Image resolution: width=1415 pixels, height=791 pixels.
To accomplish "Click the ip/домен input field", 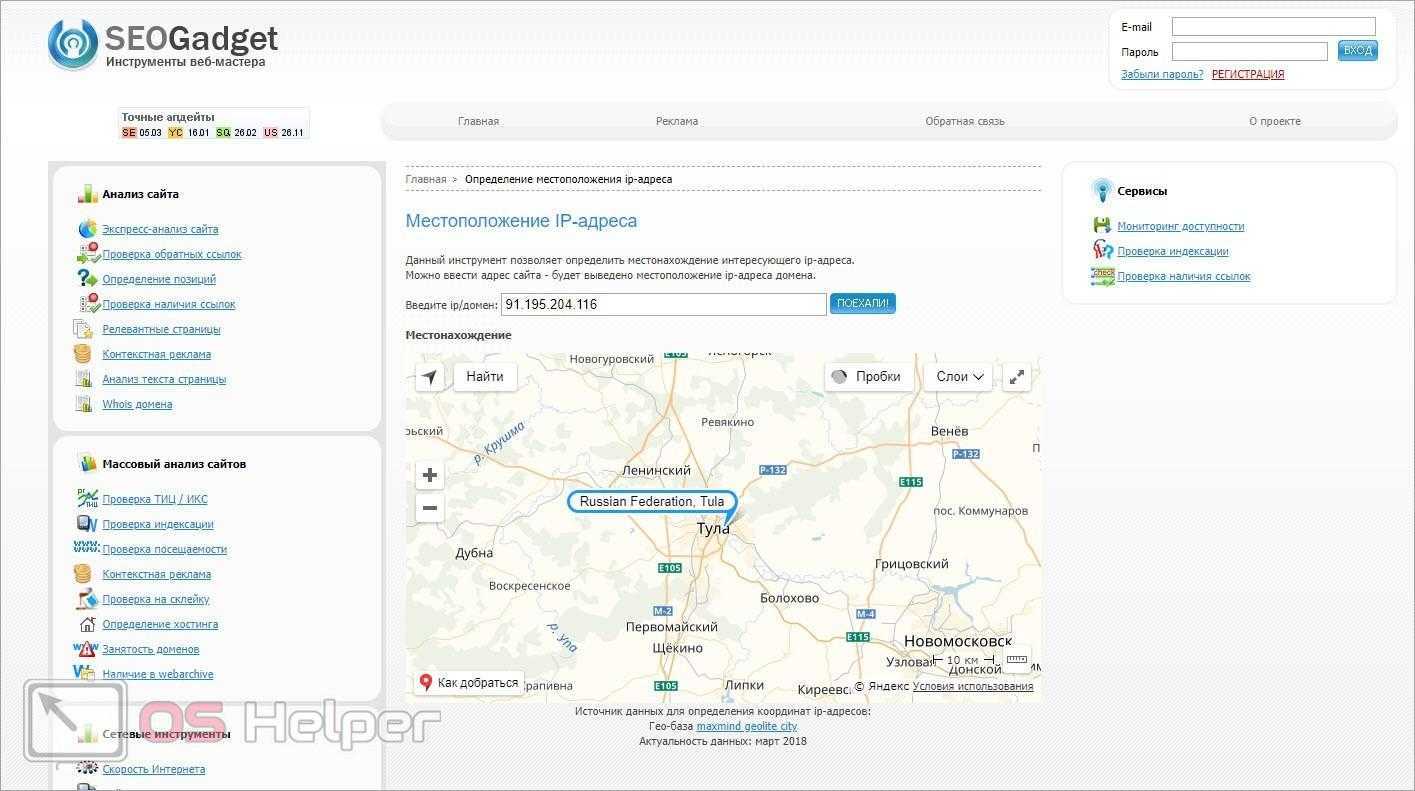I will tap(664, 304).
